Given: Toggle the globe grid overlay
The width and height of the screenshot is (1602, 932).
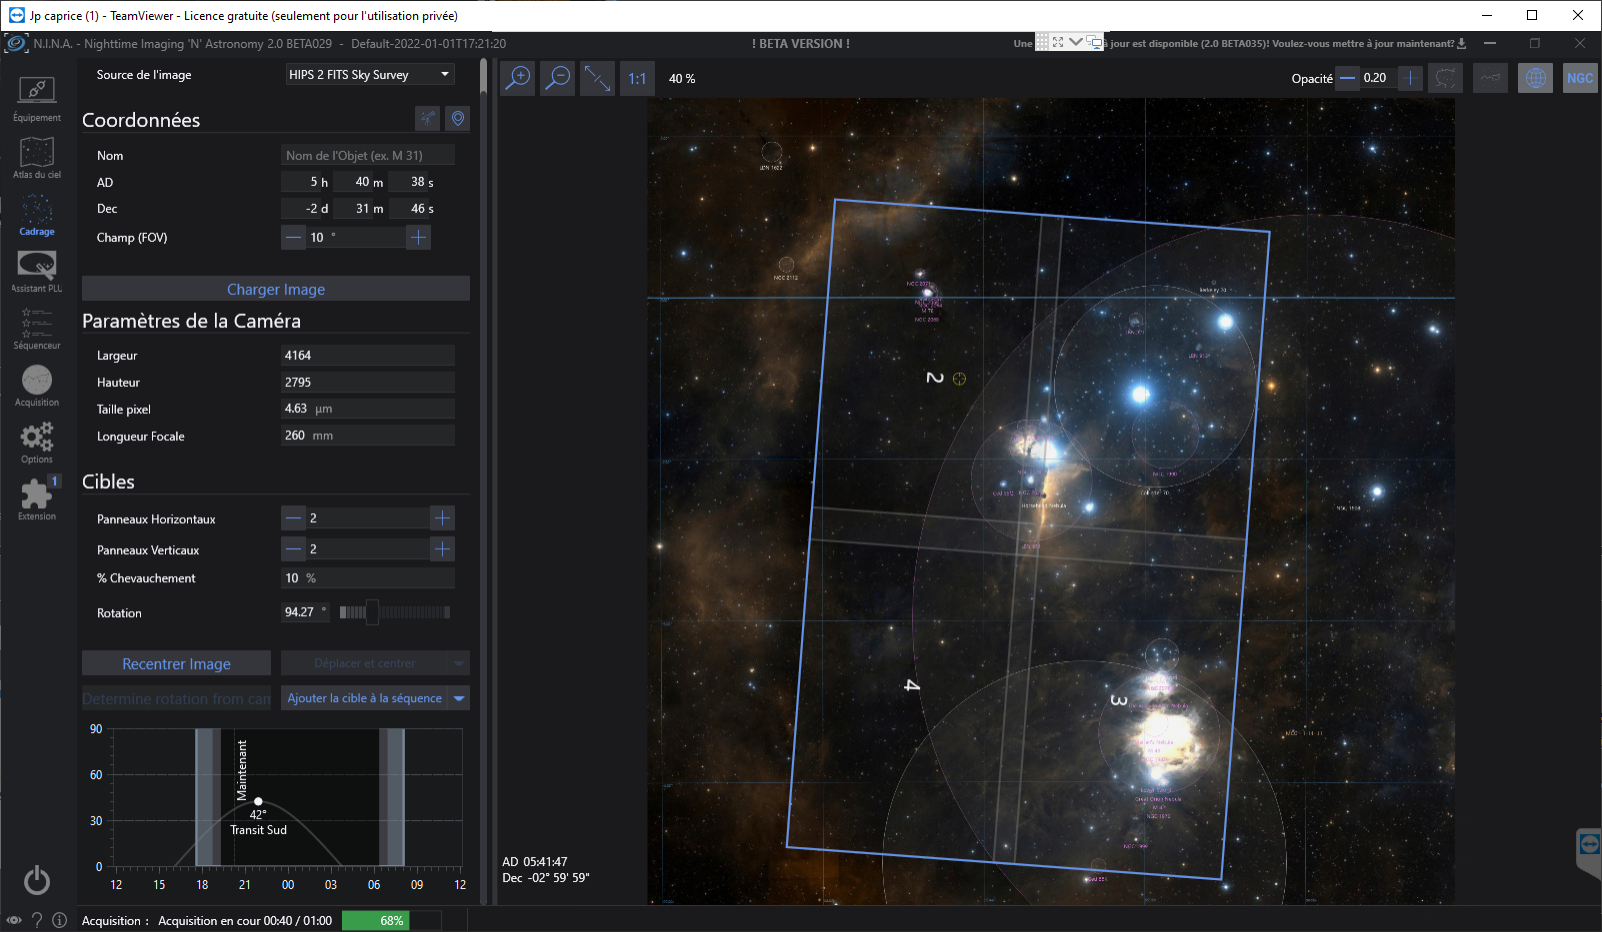Looking at the screenshot, I should (1535, 78).
